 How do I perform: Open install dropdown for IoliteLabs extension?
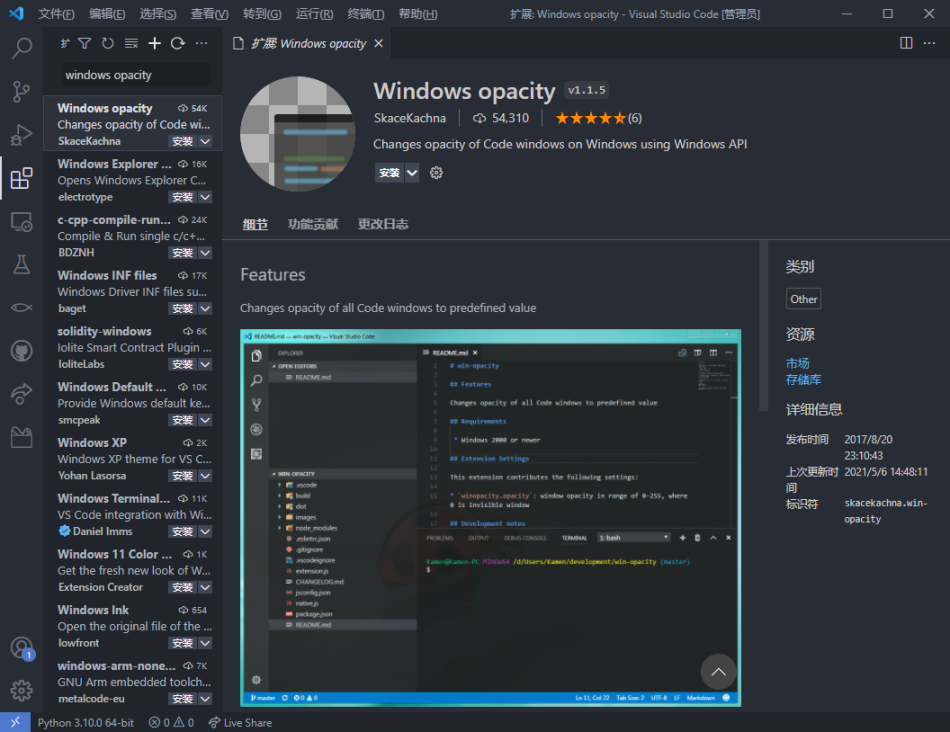pyautogui.click(x=206, y=365)
